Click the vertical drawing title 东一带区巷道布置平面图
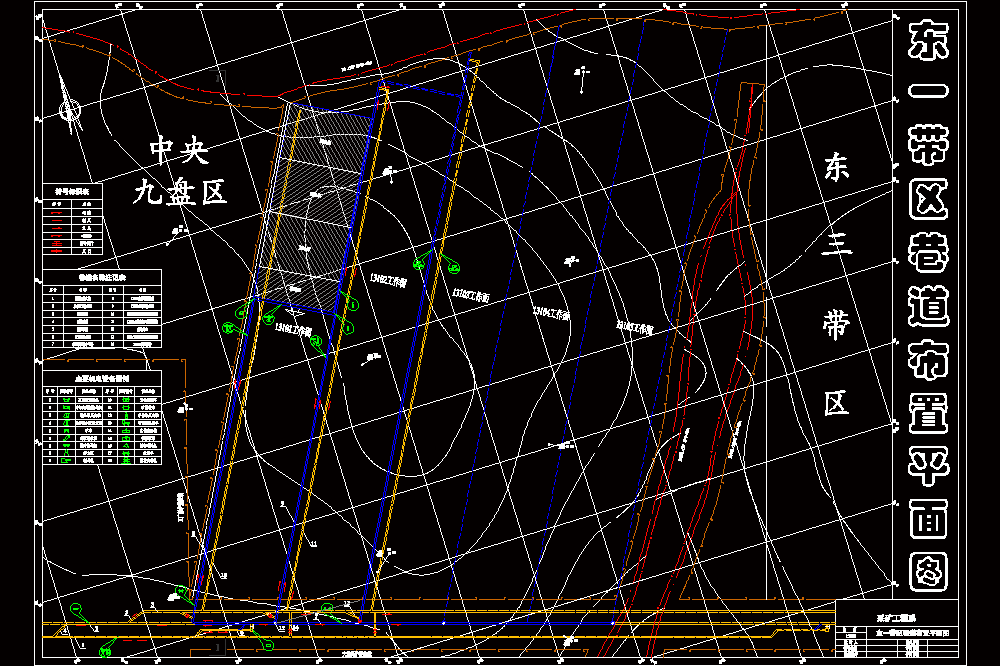 tap(929, 305)
